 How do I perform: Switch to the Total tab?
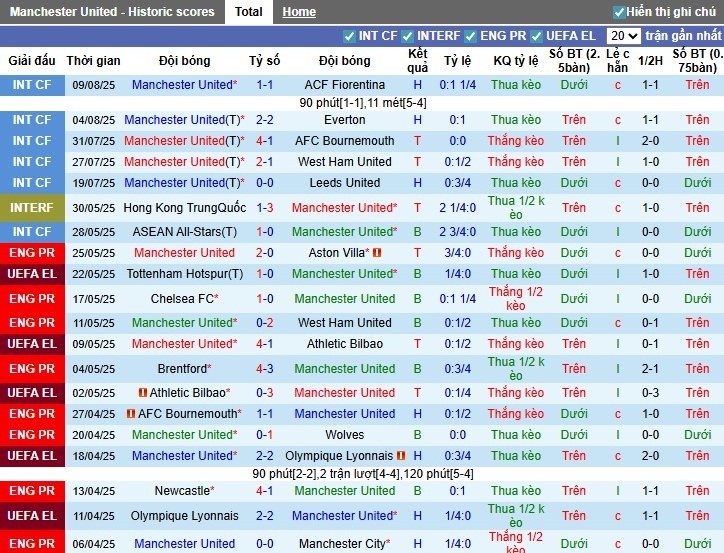tap(248, 12)
